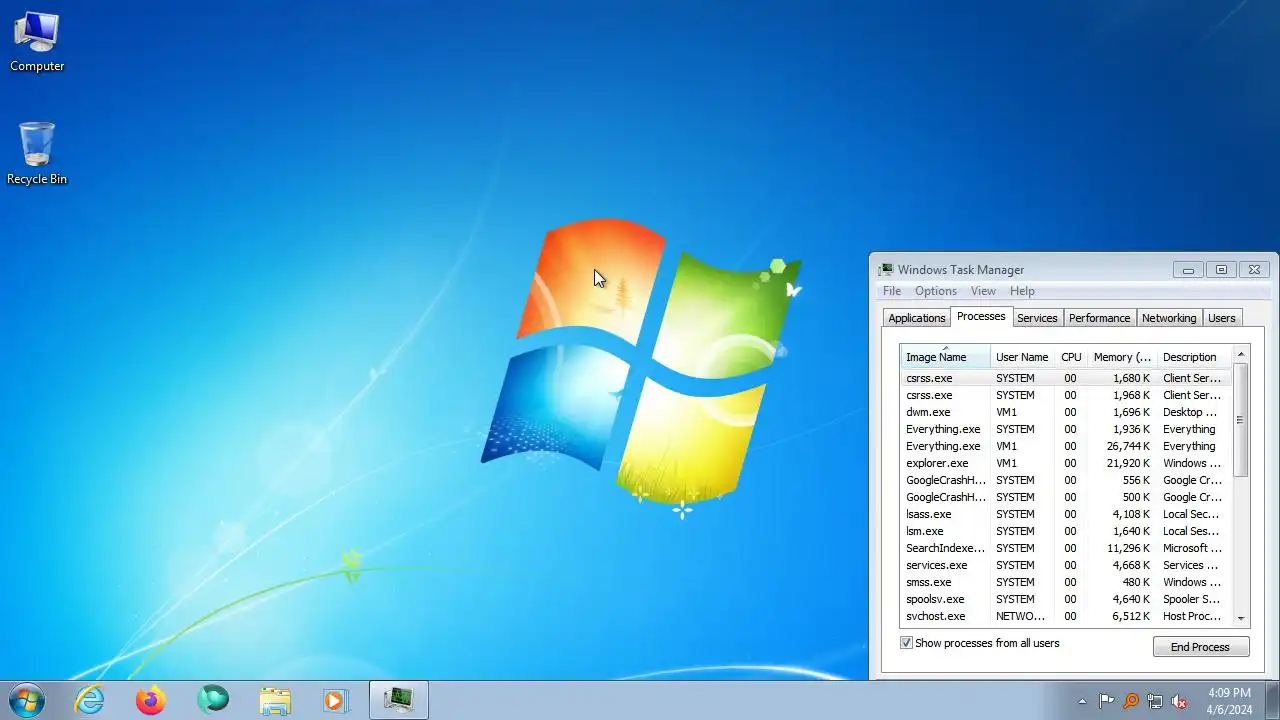This screenshot has width=1280, height=720.
Task: Show hidden tray icons arrow
Action: point(1082,701)
